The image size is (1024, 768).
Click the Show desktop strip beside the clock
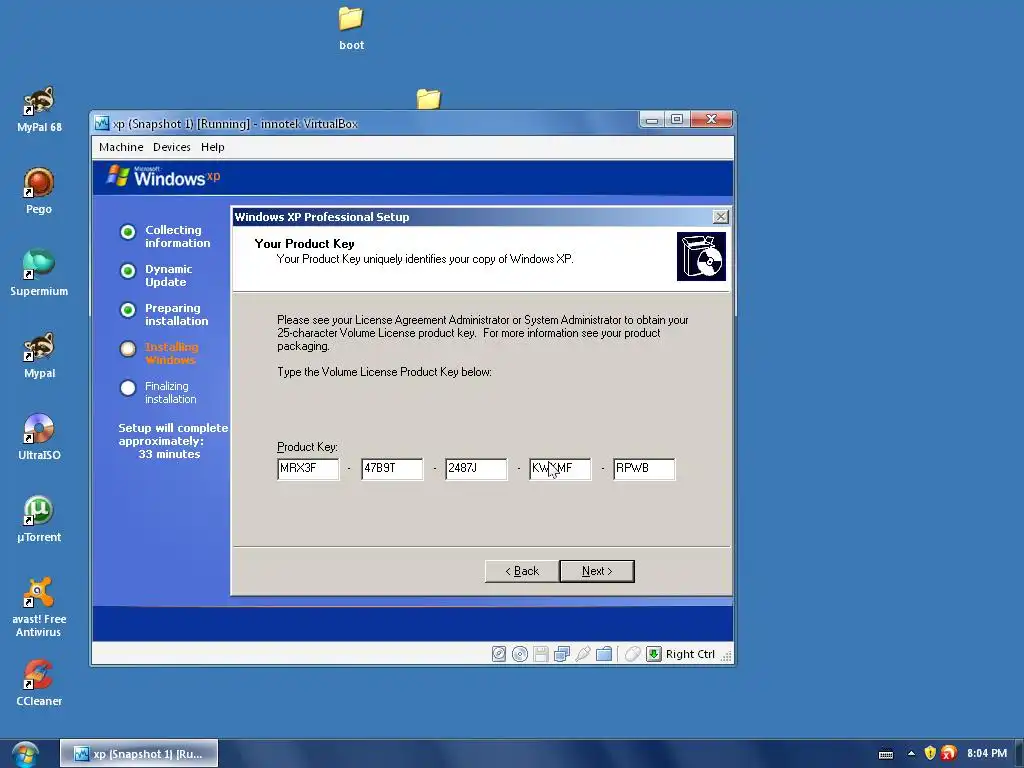click(1019, 754)
